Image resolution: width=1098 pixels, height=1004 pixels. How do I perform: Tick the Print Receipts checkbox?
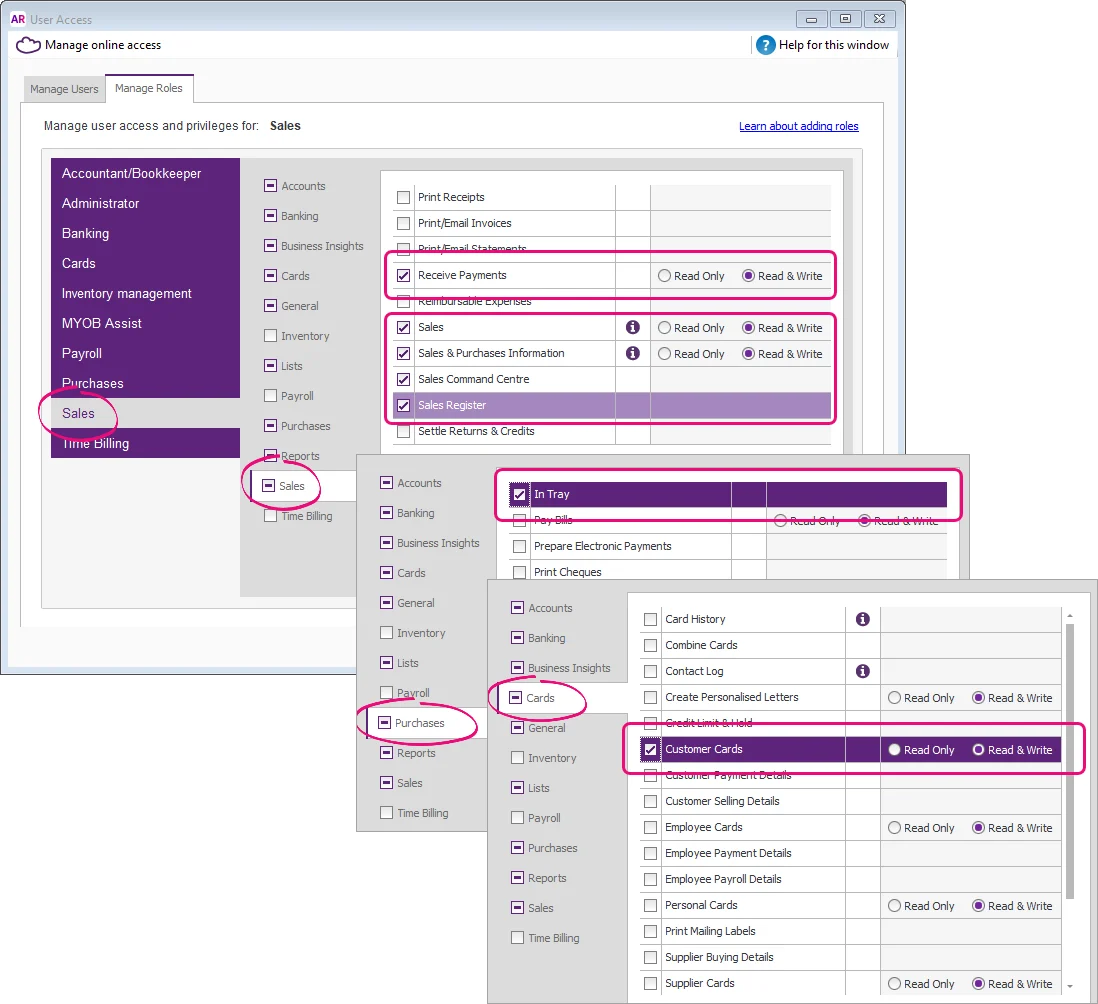(403, 197)
